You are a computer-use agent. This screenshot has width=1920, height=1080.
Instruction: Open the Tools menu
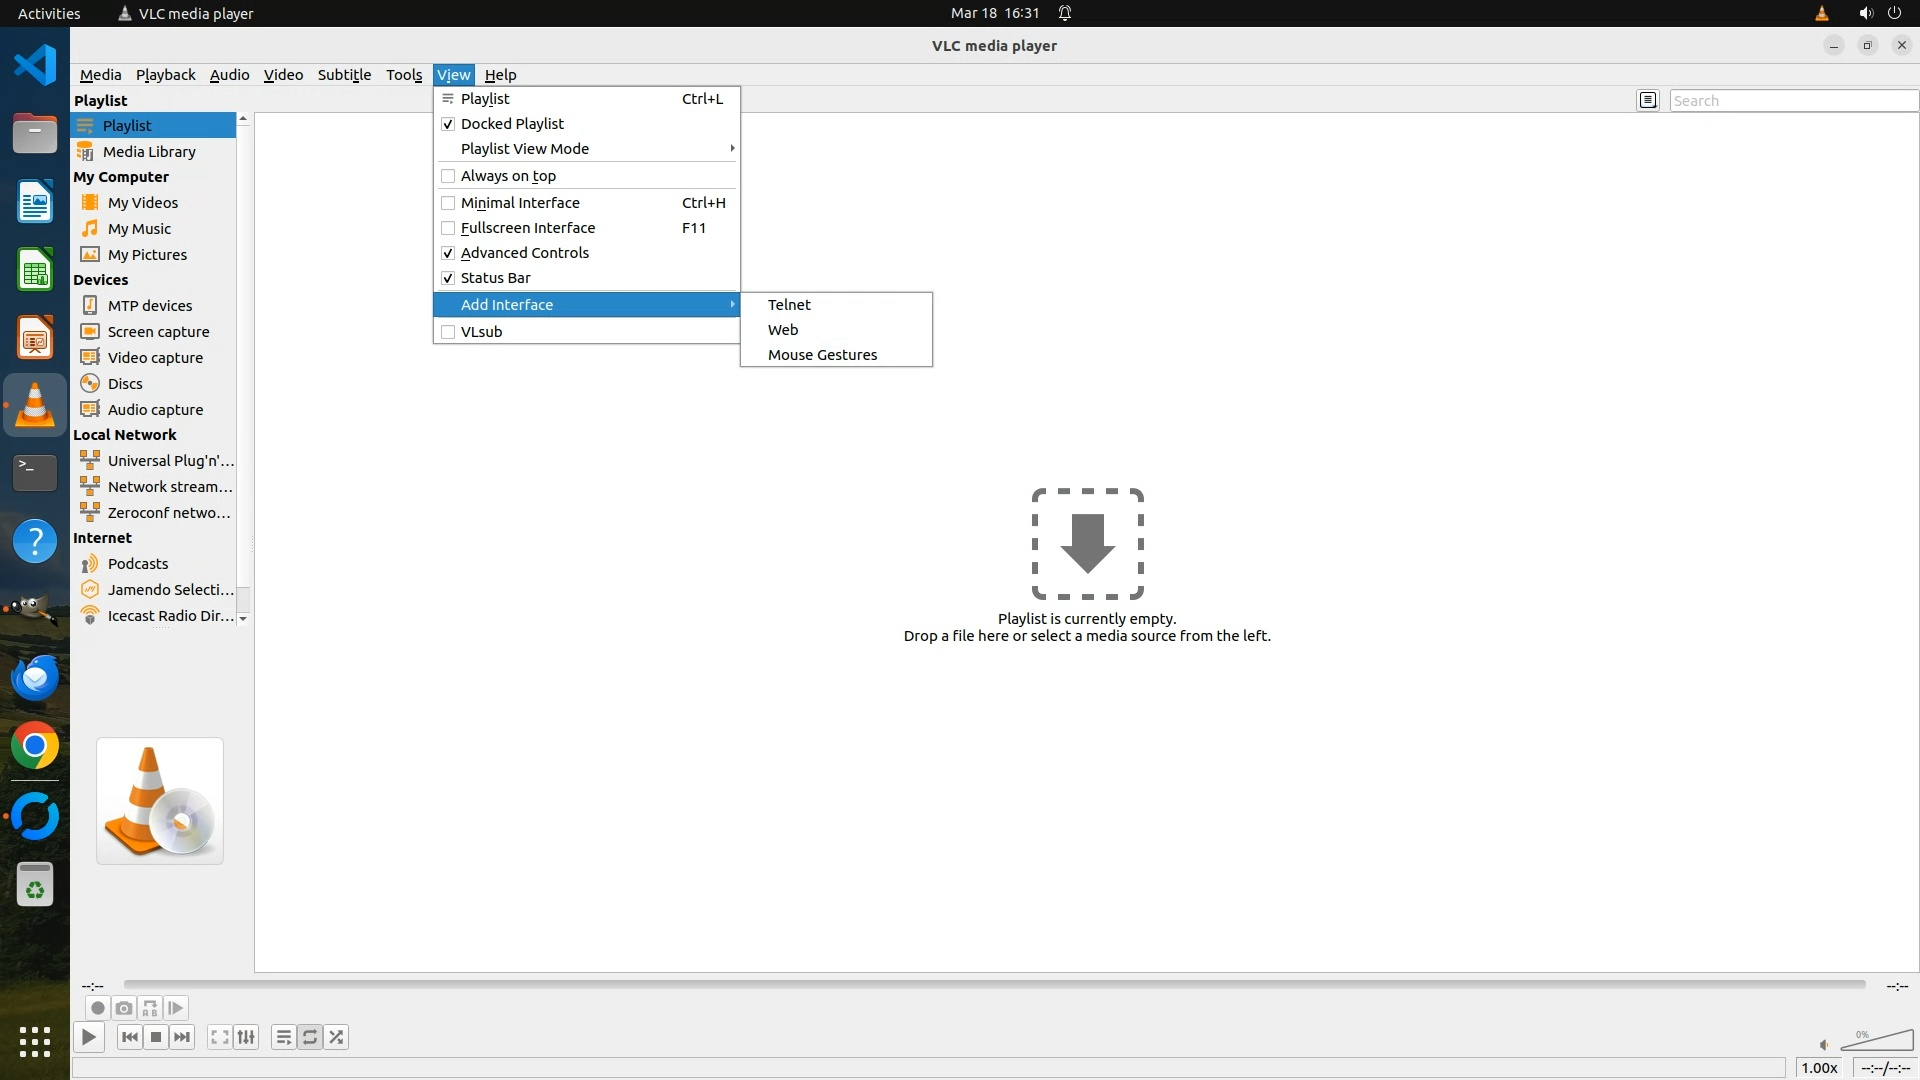(x=404, y=75)
